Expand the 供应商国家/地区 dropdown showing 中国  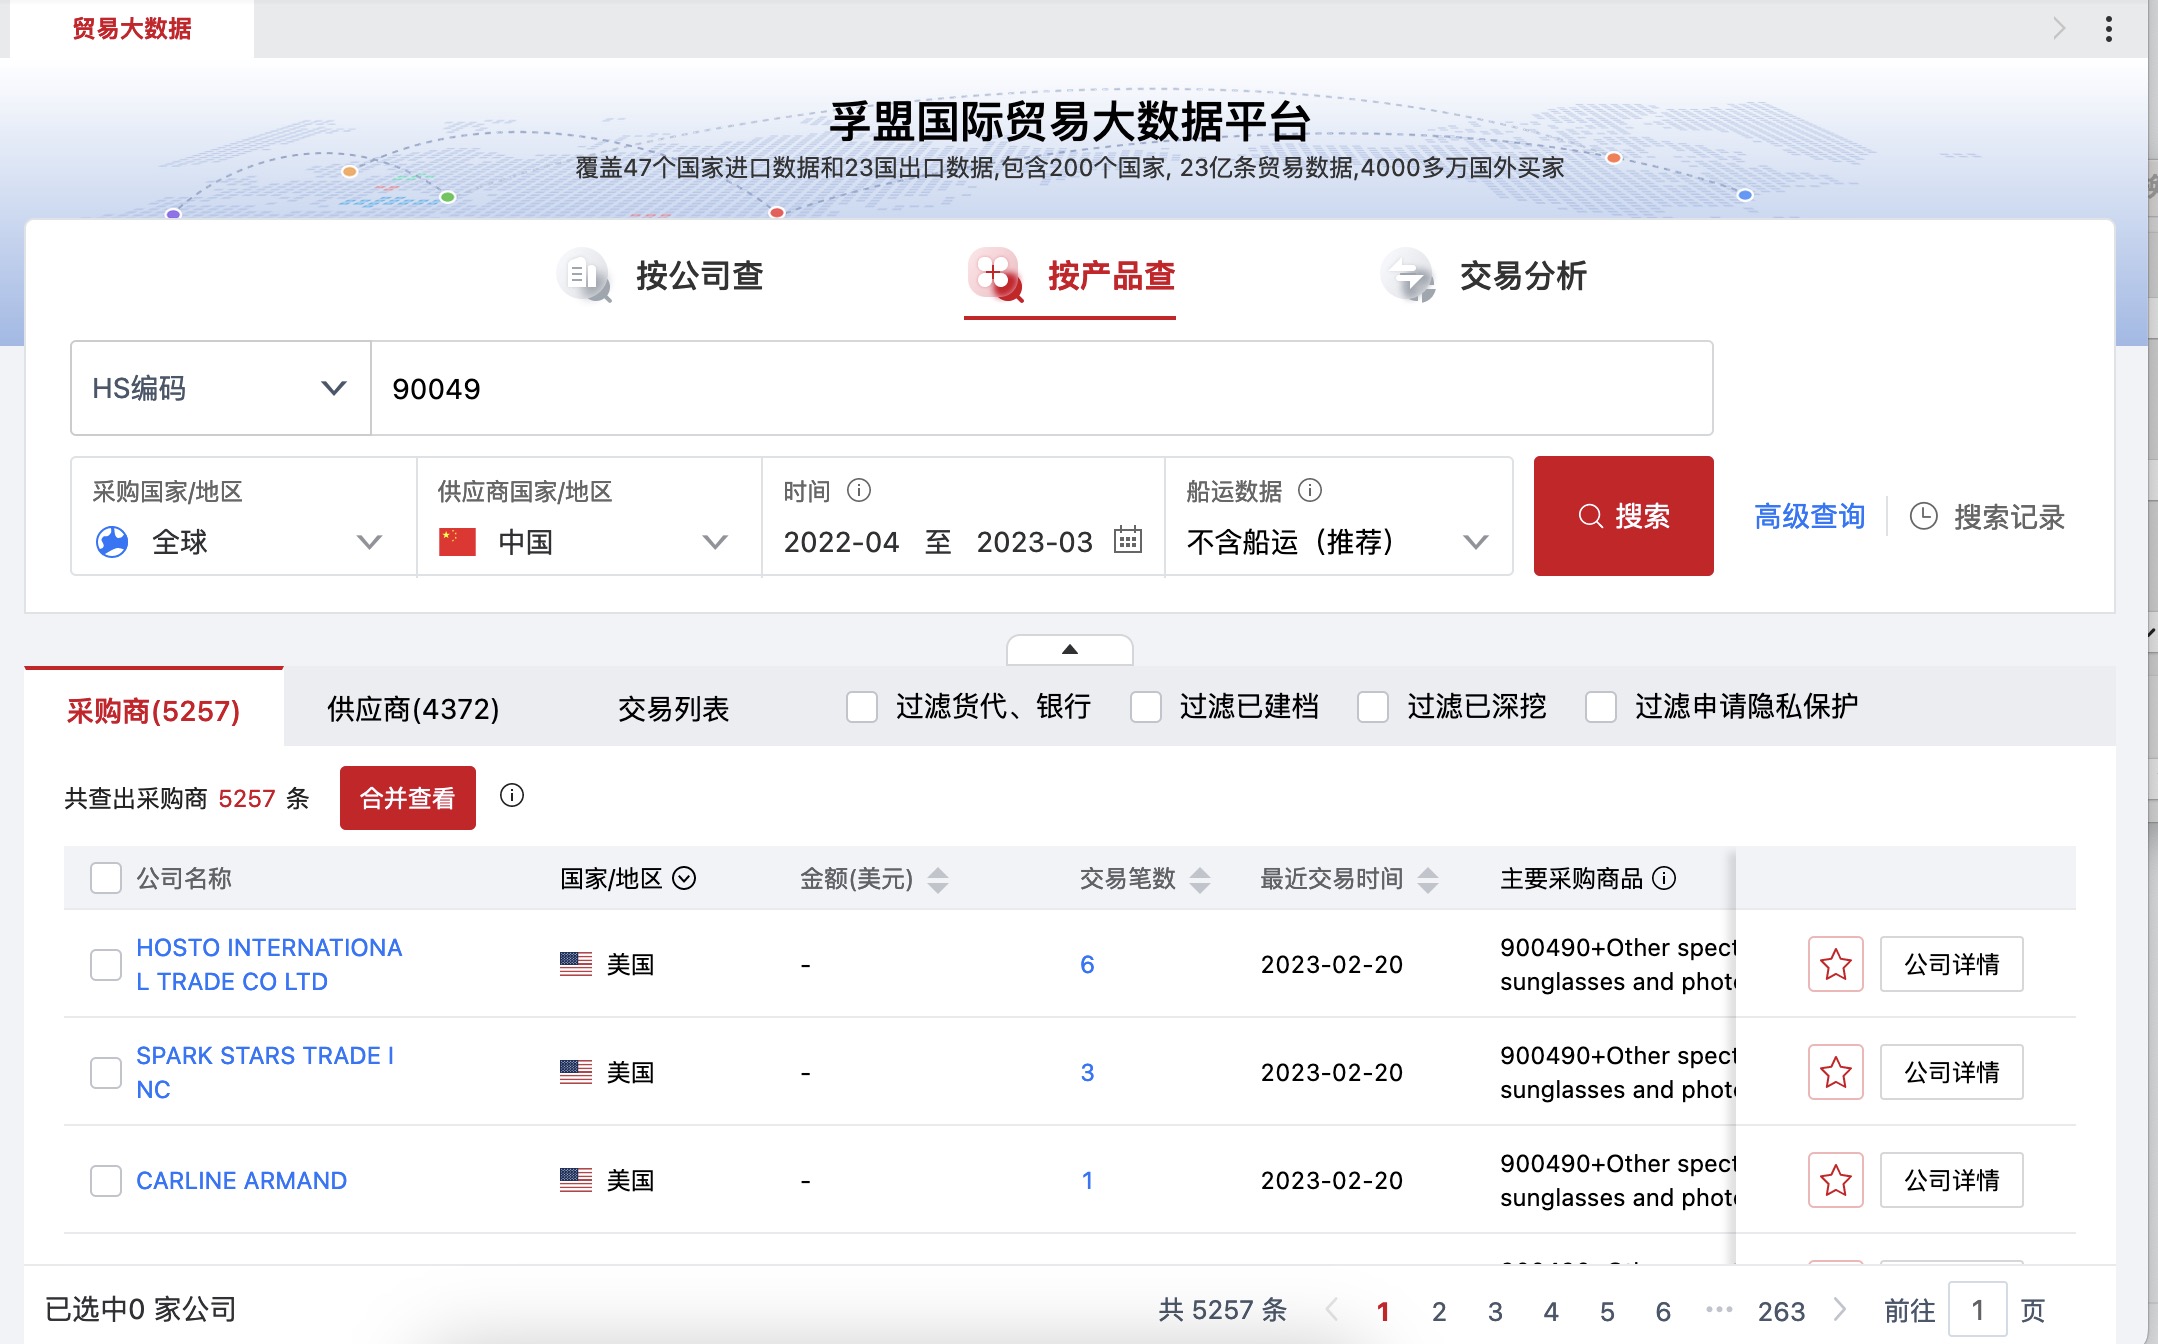(715, 543)
